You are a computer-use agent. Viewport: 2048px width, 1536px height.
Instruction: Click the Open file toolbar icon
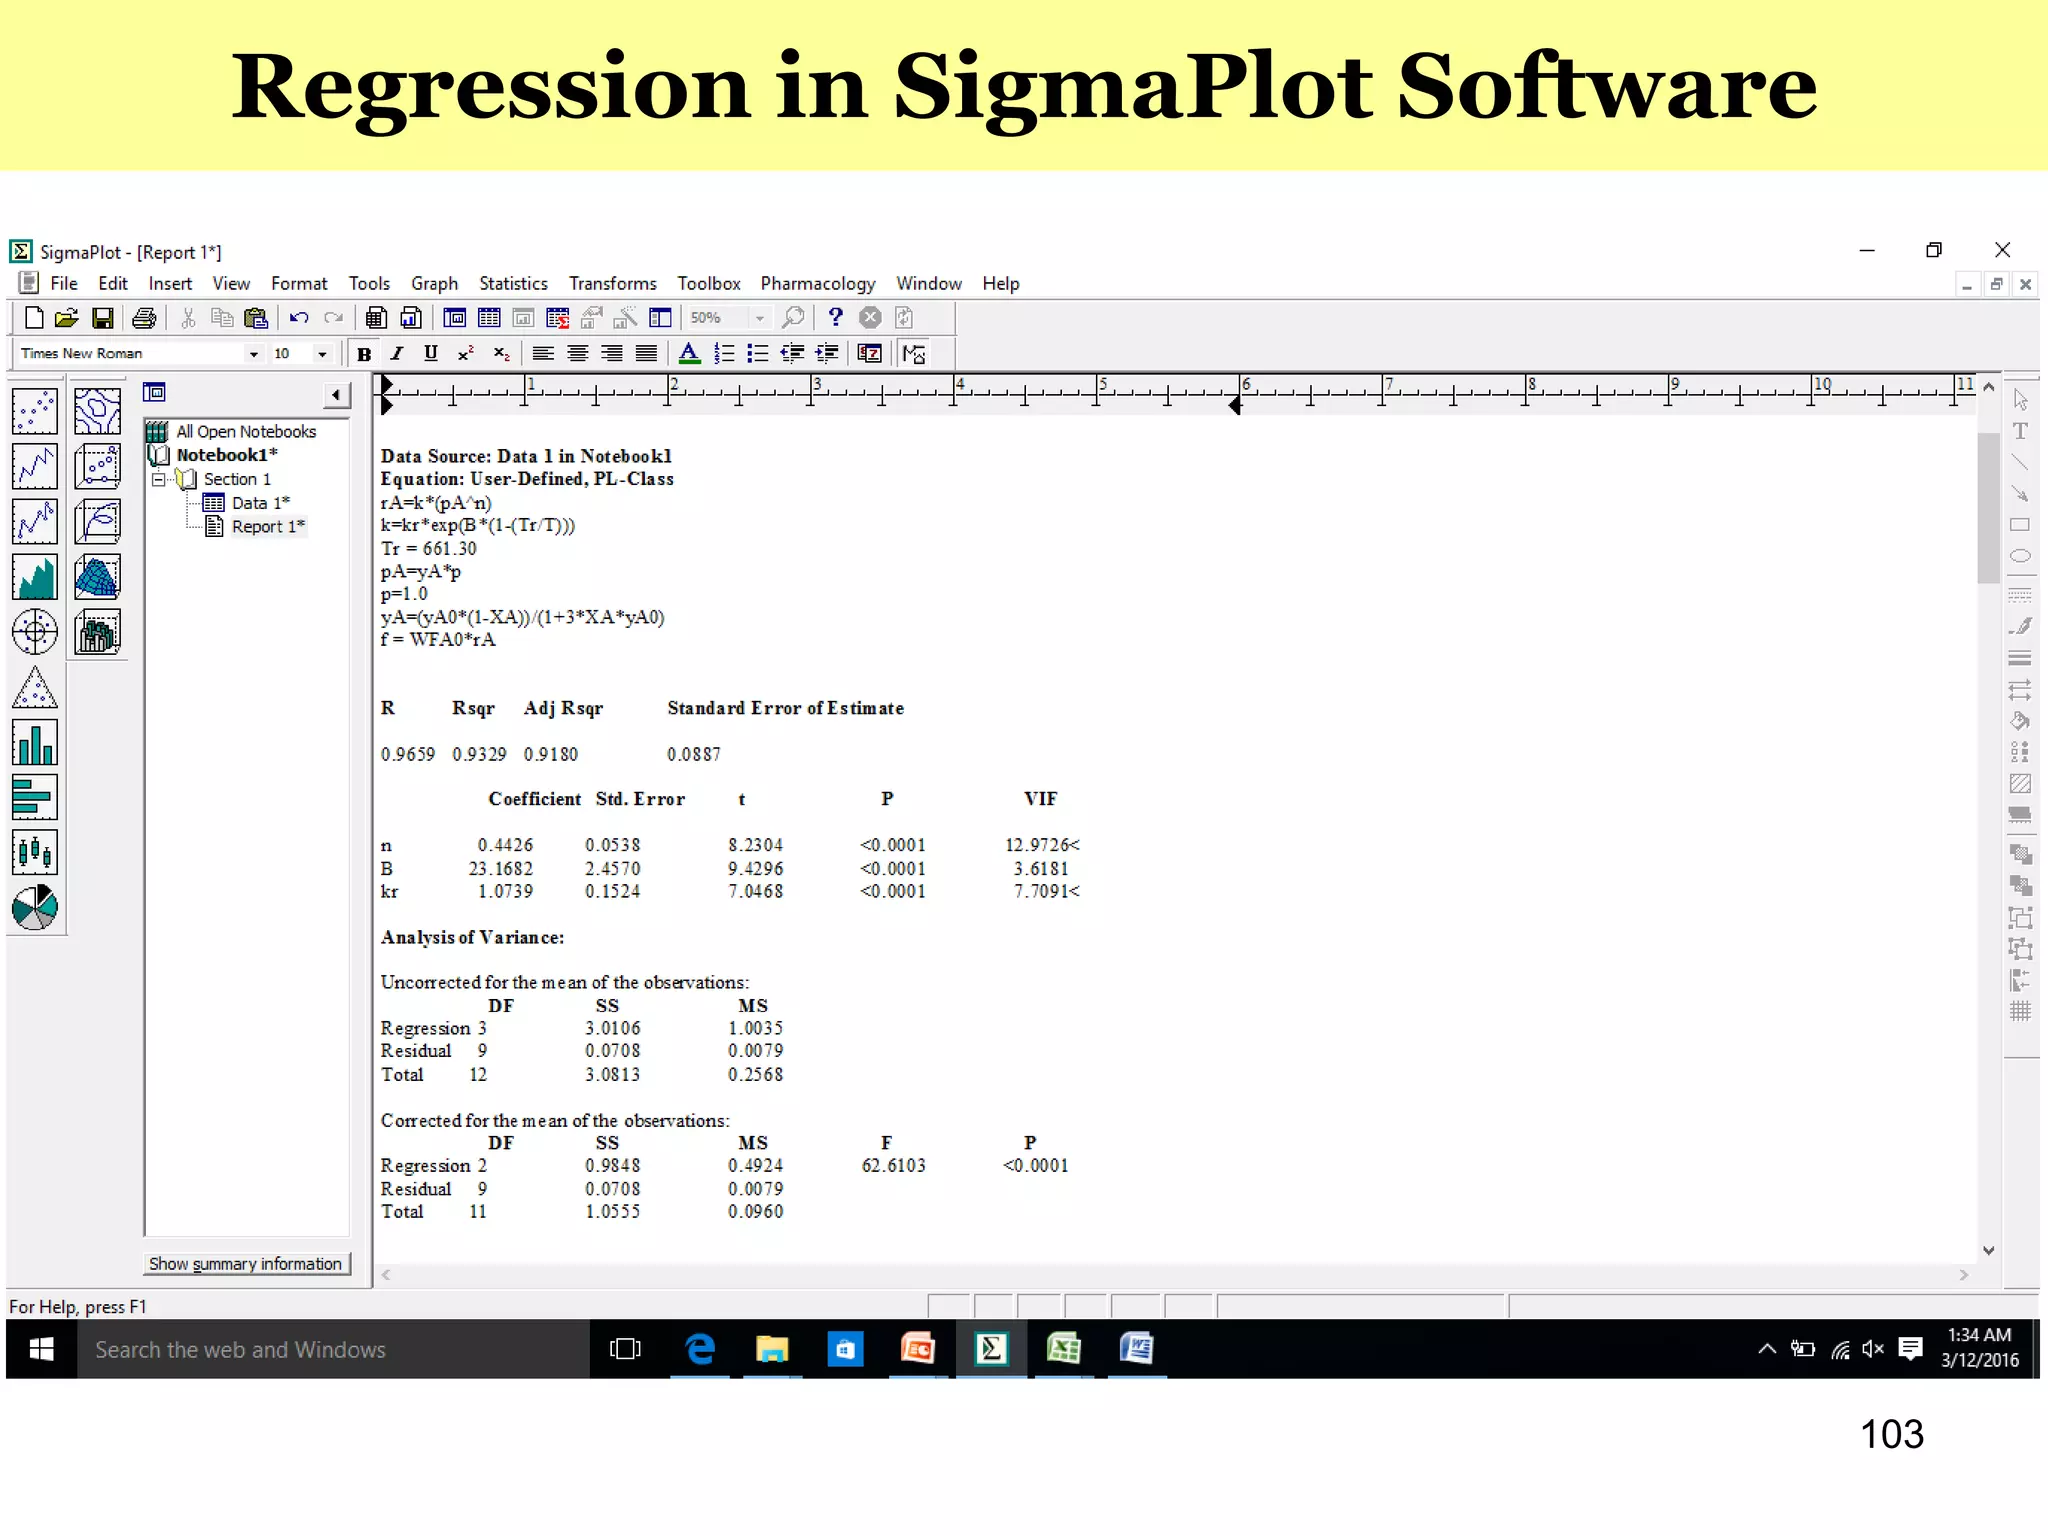tap(67, 318)
